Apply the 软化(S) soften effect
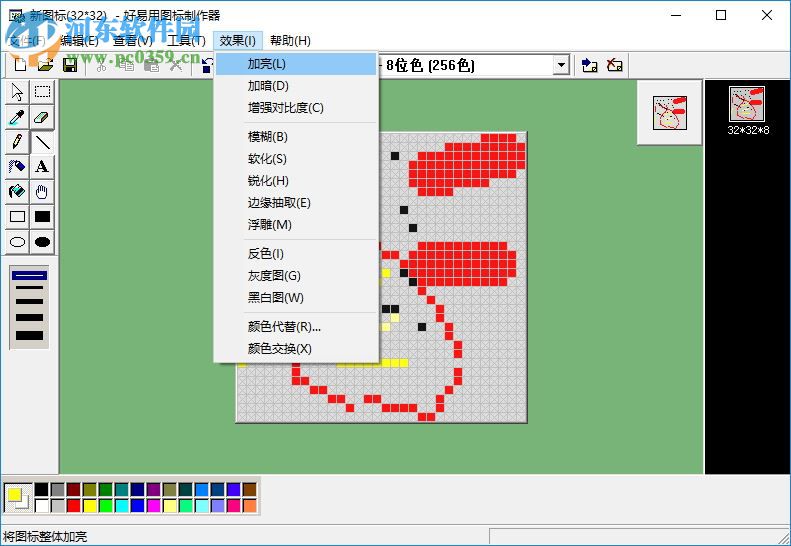791x546 pixels. pyautogui.click(x=296, y=159)
